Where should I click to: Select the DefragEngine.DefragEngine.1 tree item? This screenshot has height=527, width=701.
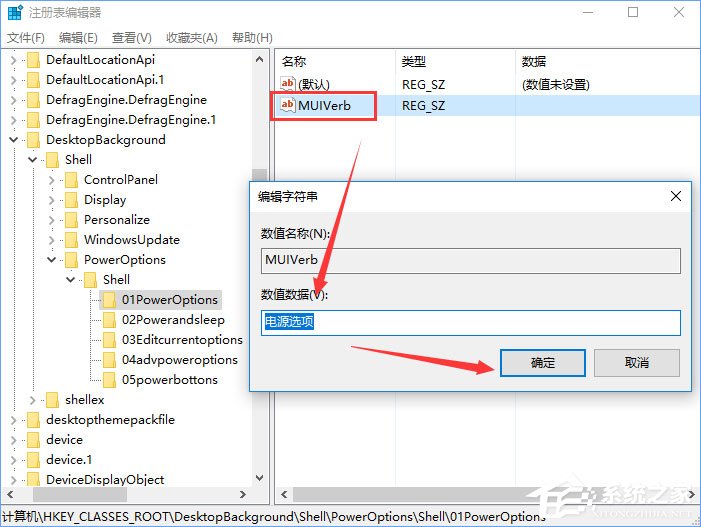click(x=131, y=120)
